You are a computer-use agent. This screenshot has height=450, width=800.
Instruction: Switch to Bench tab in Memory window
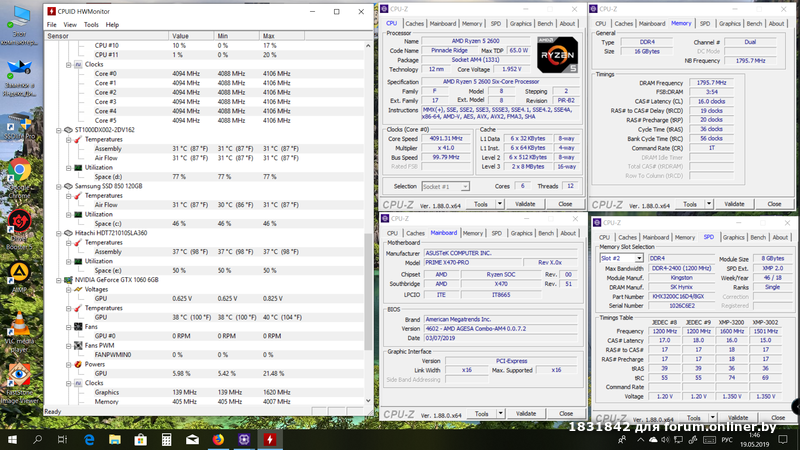(x=754, y=23)
